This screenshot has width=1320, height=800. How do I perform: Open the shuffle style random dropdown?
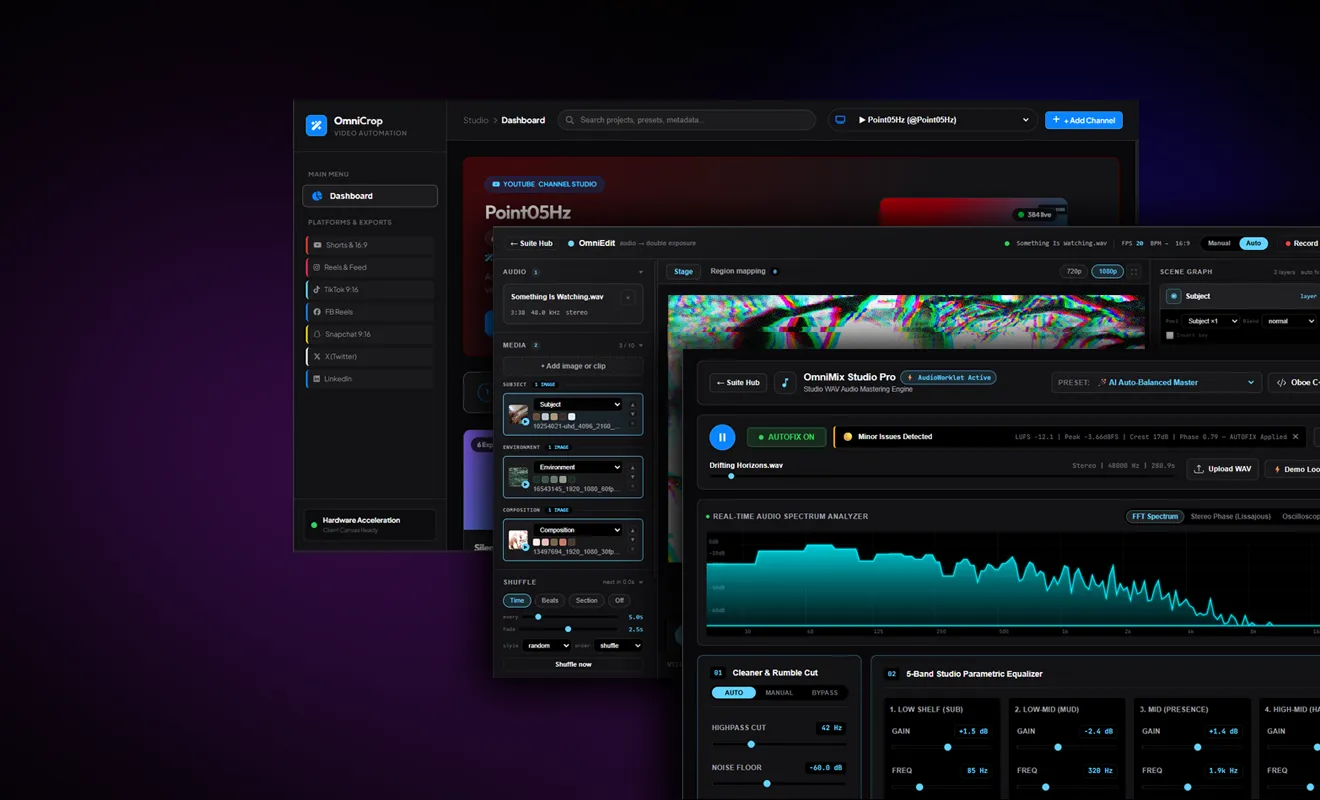coord(546,646)
